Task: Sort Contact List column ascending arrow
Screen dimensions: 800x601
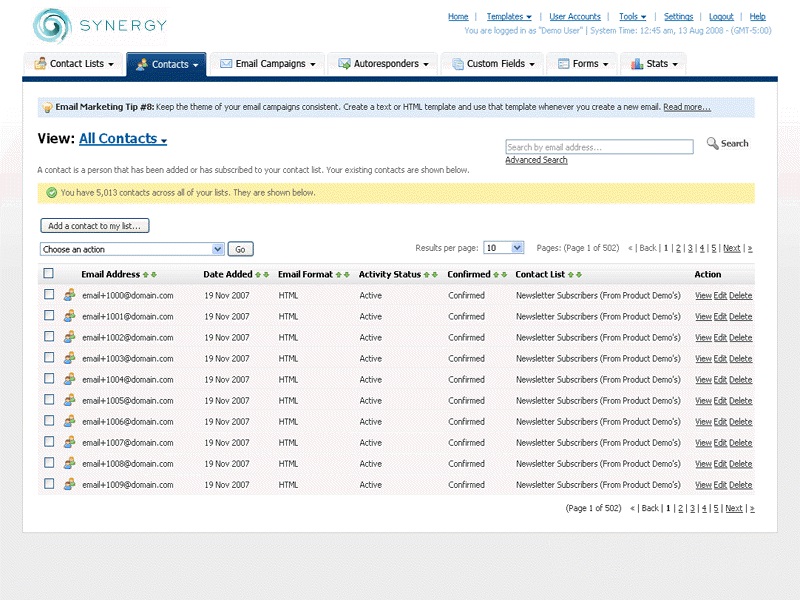Action: coord(571,275)
